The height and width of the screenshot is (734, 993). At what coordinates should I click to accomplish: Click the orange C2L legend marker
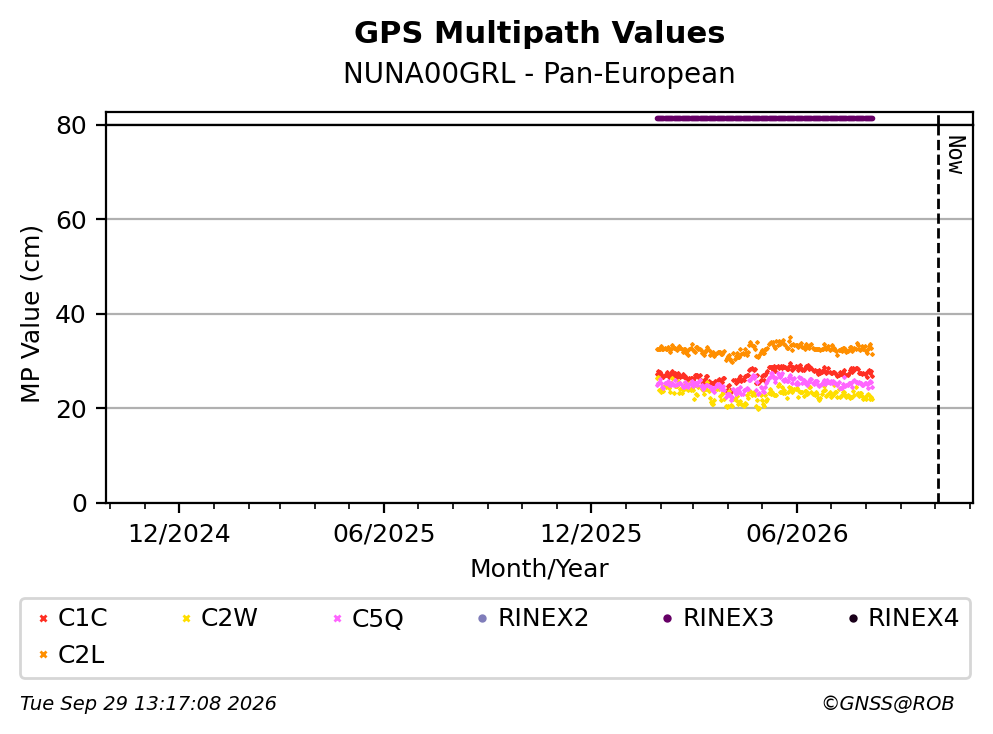(44, 655)
